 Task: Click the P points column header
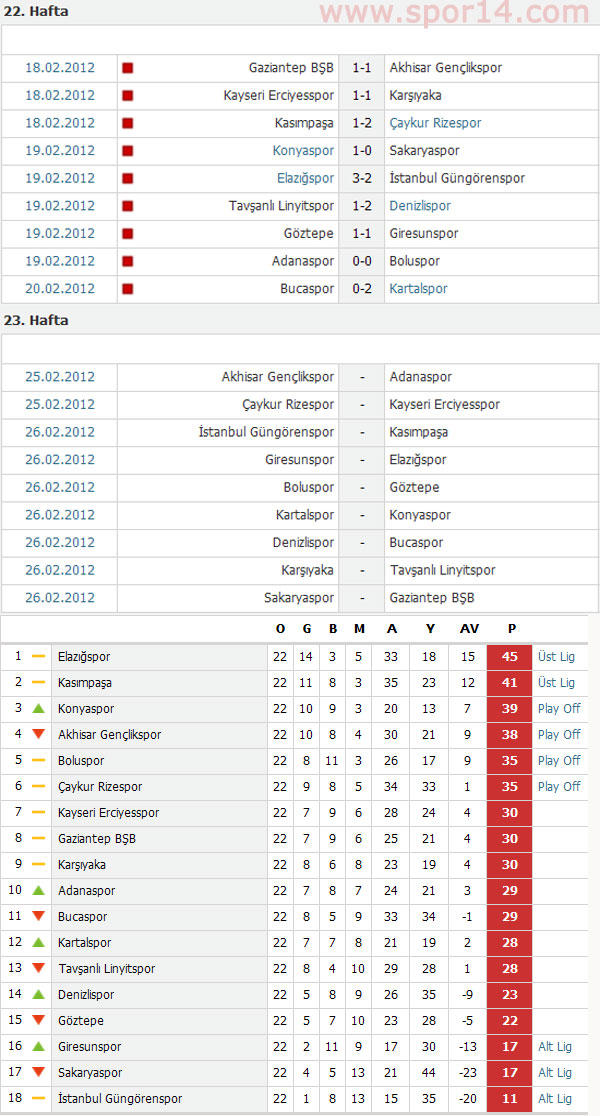click(x=512, y=628)
